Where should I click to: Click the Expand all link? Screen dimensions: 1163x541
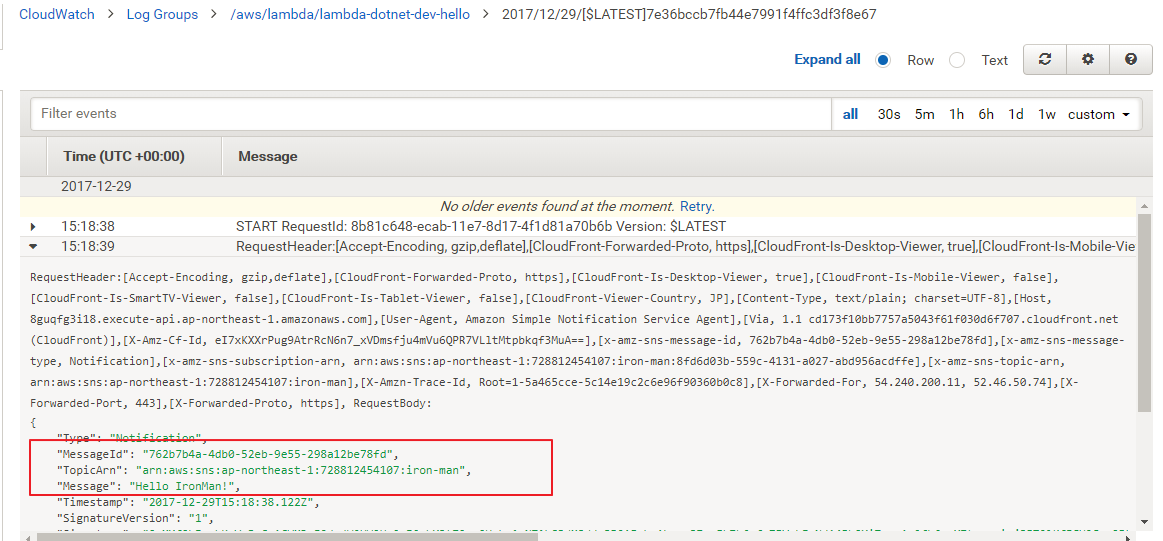point(827,59)
